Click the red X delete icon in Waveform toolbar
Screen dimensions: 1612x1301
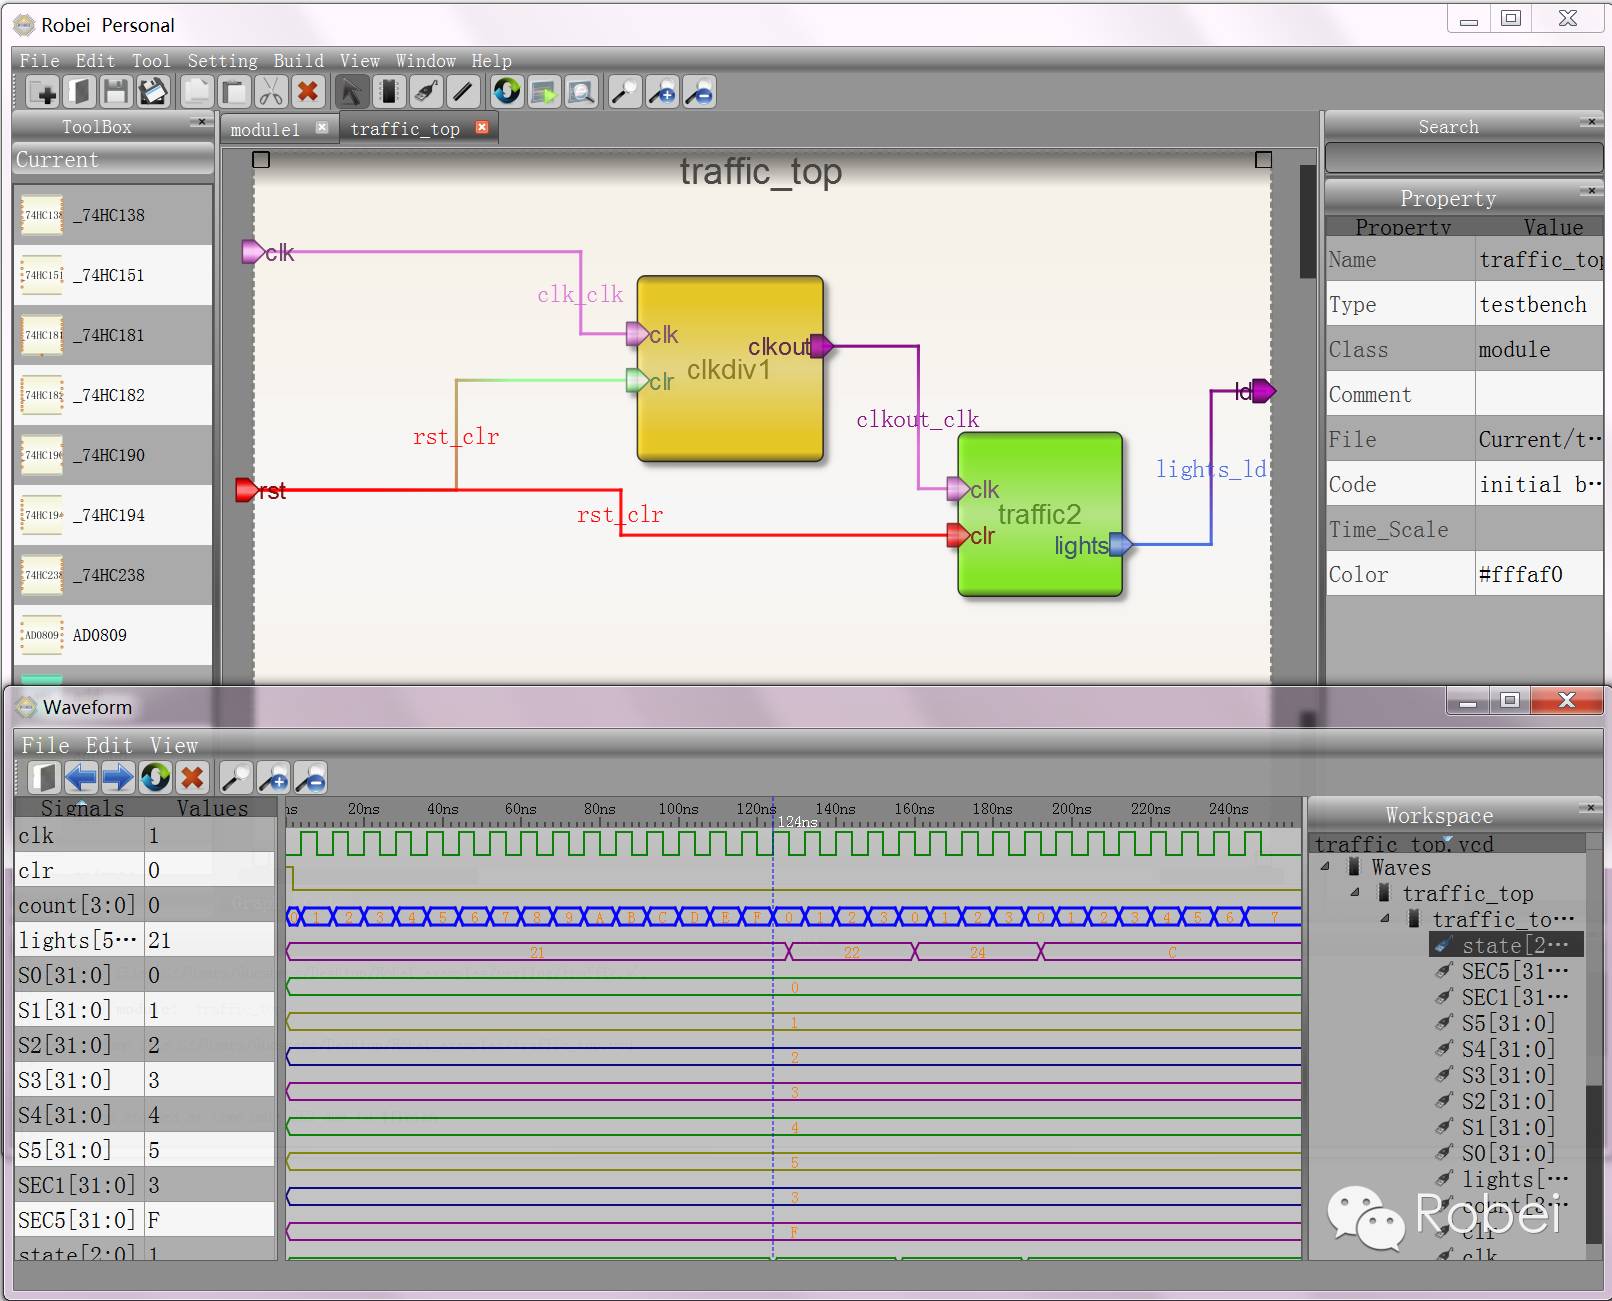pos(192,777)
